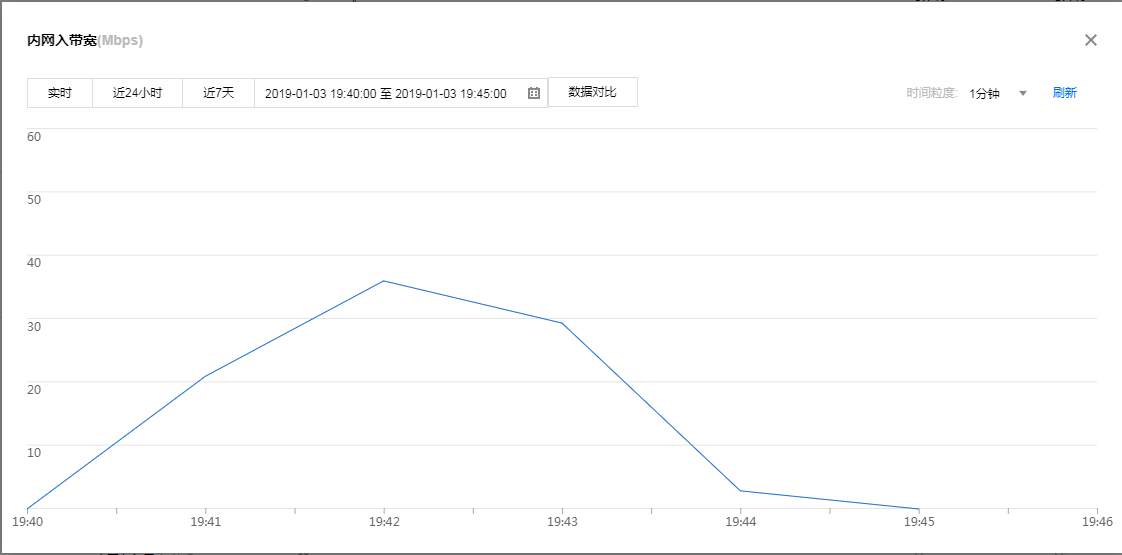
Task: Click the peak data point at 19:42
Action: [x=384, y=281]
